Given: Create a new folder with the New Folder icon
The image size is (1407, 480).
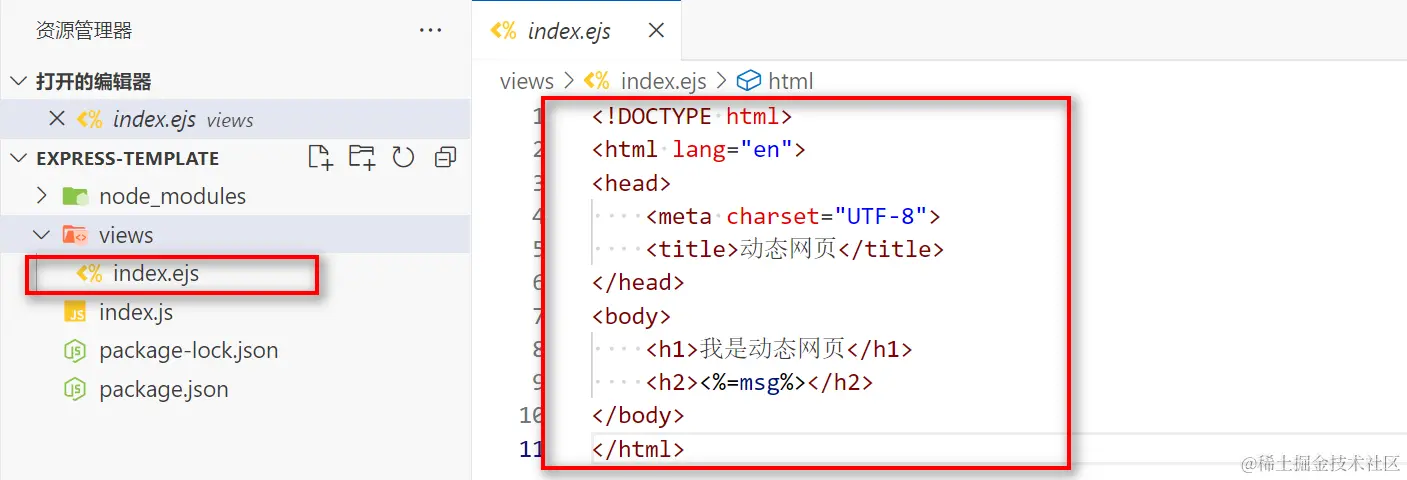Looking at the screenshot, I should pyautogui.click(x=361, y=157).
